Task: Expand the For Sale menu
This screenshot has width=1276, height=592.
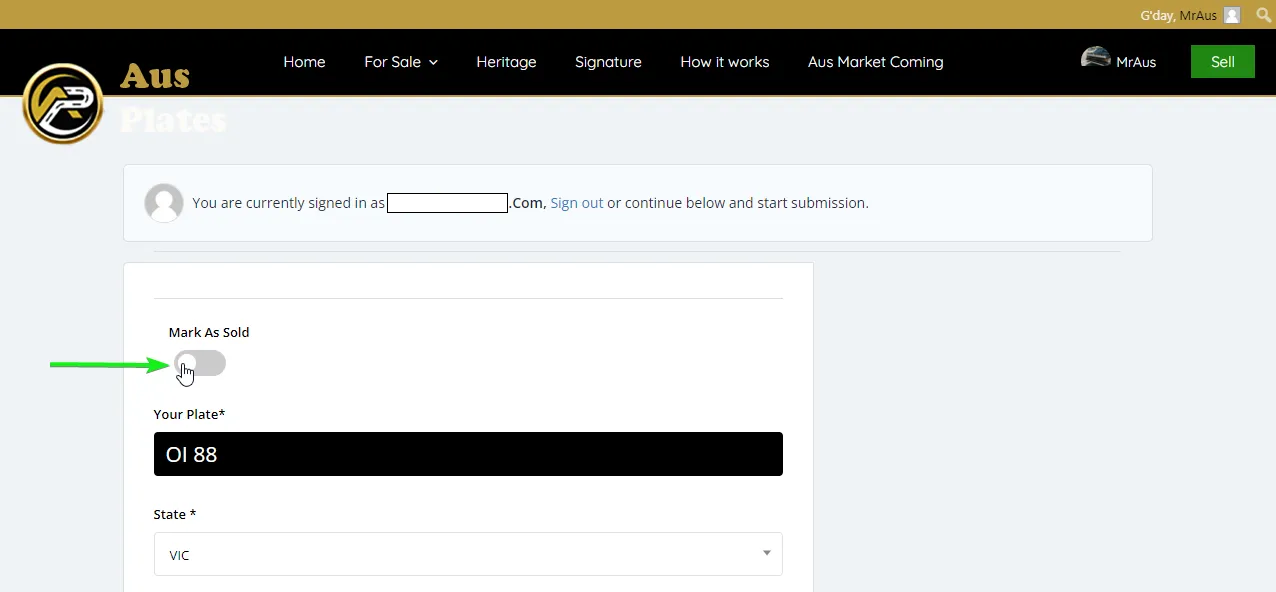Action: click(x=400, y=62)
